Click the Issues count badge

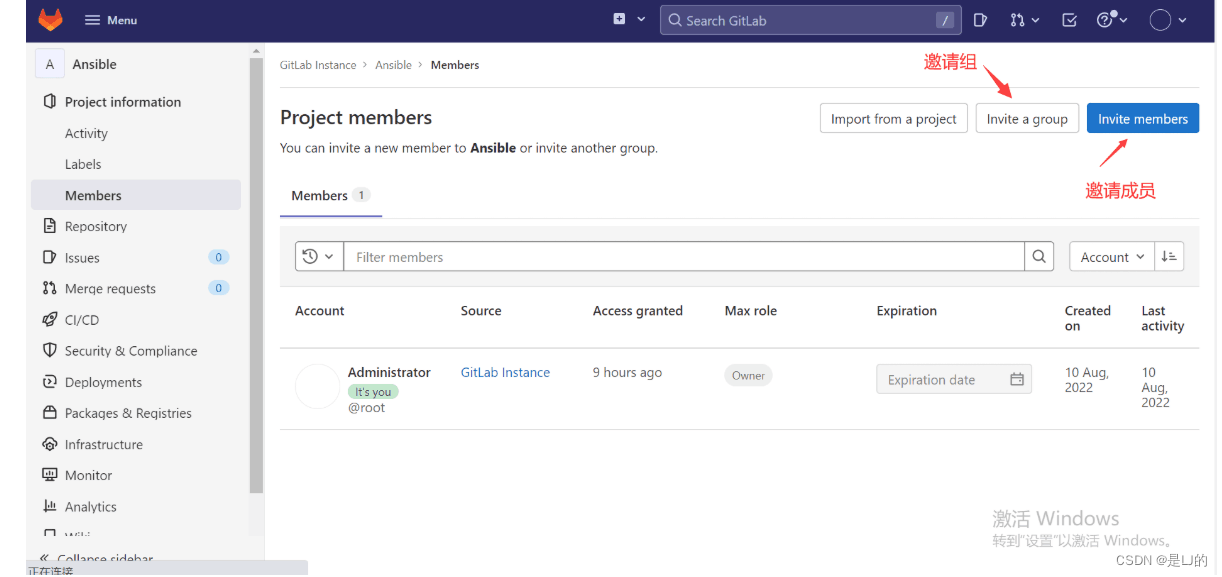click(219, 257)
